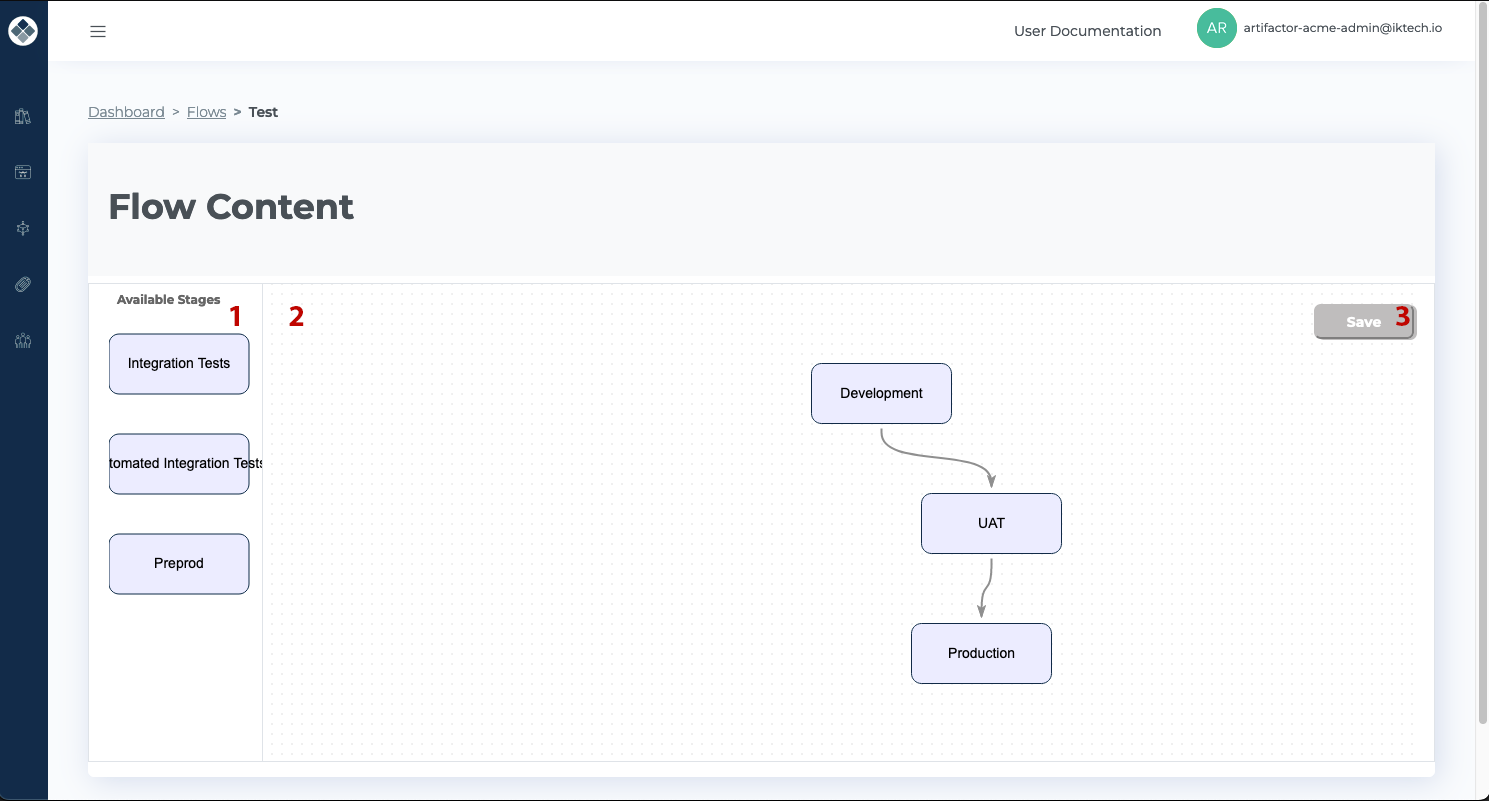Open the flows network icon in the sidebar

click(x=23, y=228)
